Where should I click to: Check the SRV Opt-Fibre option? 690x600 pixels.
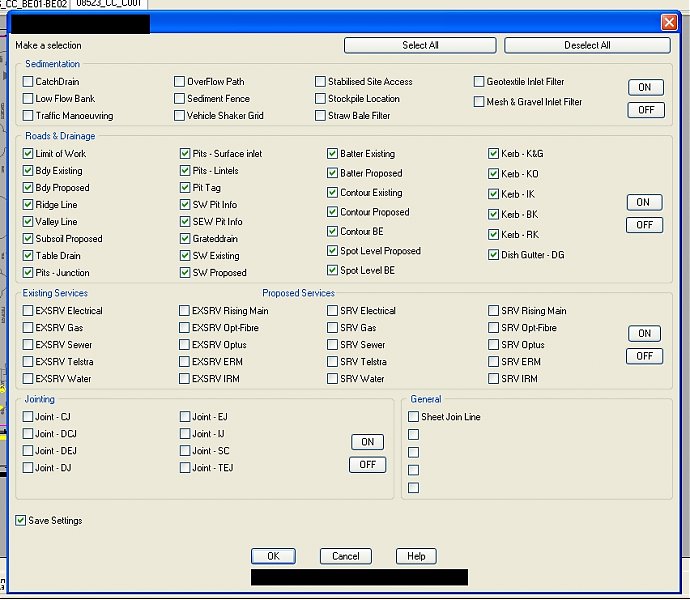[494, 328]
